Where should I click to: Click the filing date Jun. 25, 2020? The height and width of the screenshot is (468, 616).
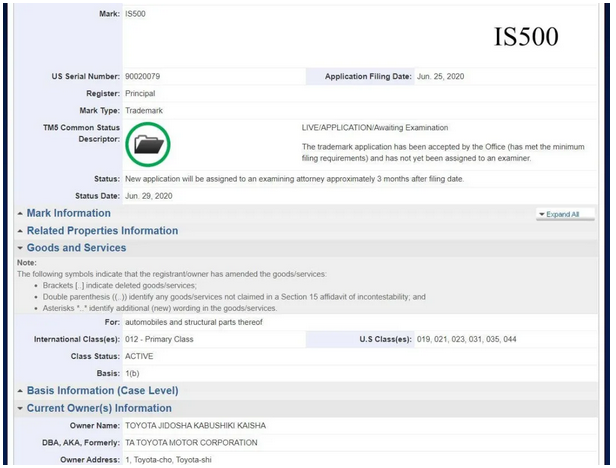tap(440, 76)
